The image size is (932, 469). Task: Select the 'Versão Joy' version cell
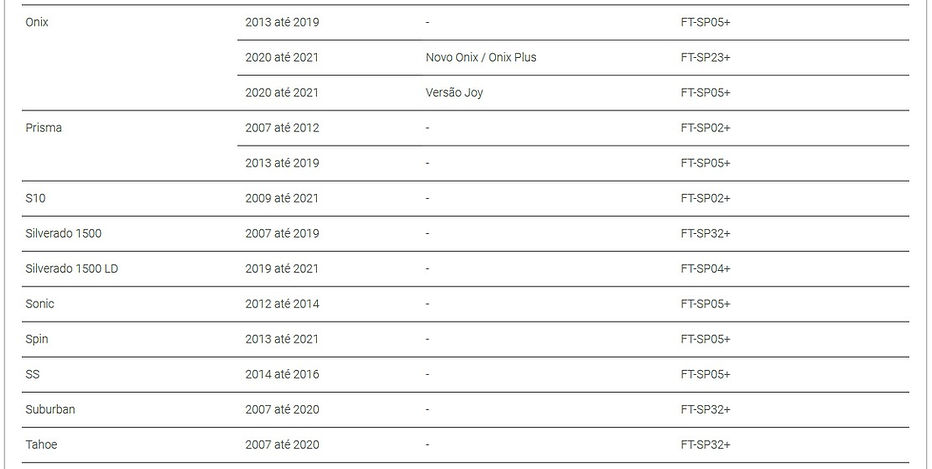[453, 93]
